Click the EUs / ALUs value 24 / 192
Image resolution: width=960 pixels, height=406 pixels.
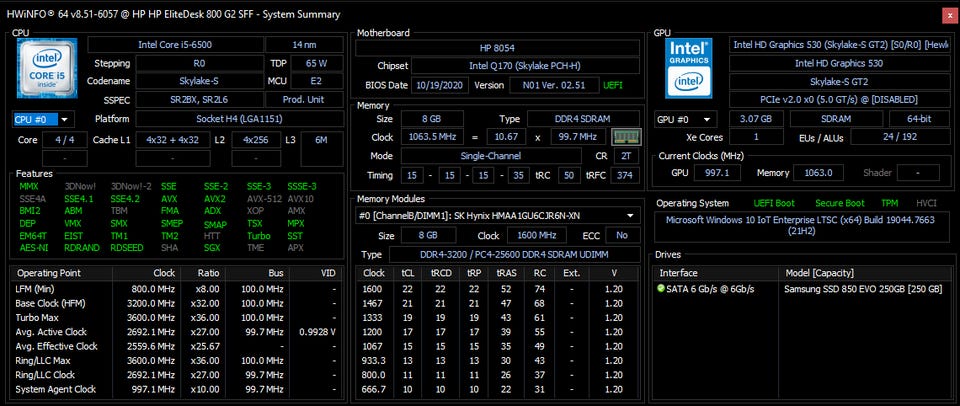tap(899, 137)
